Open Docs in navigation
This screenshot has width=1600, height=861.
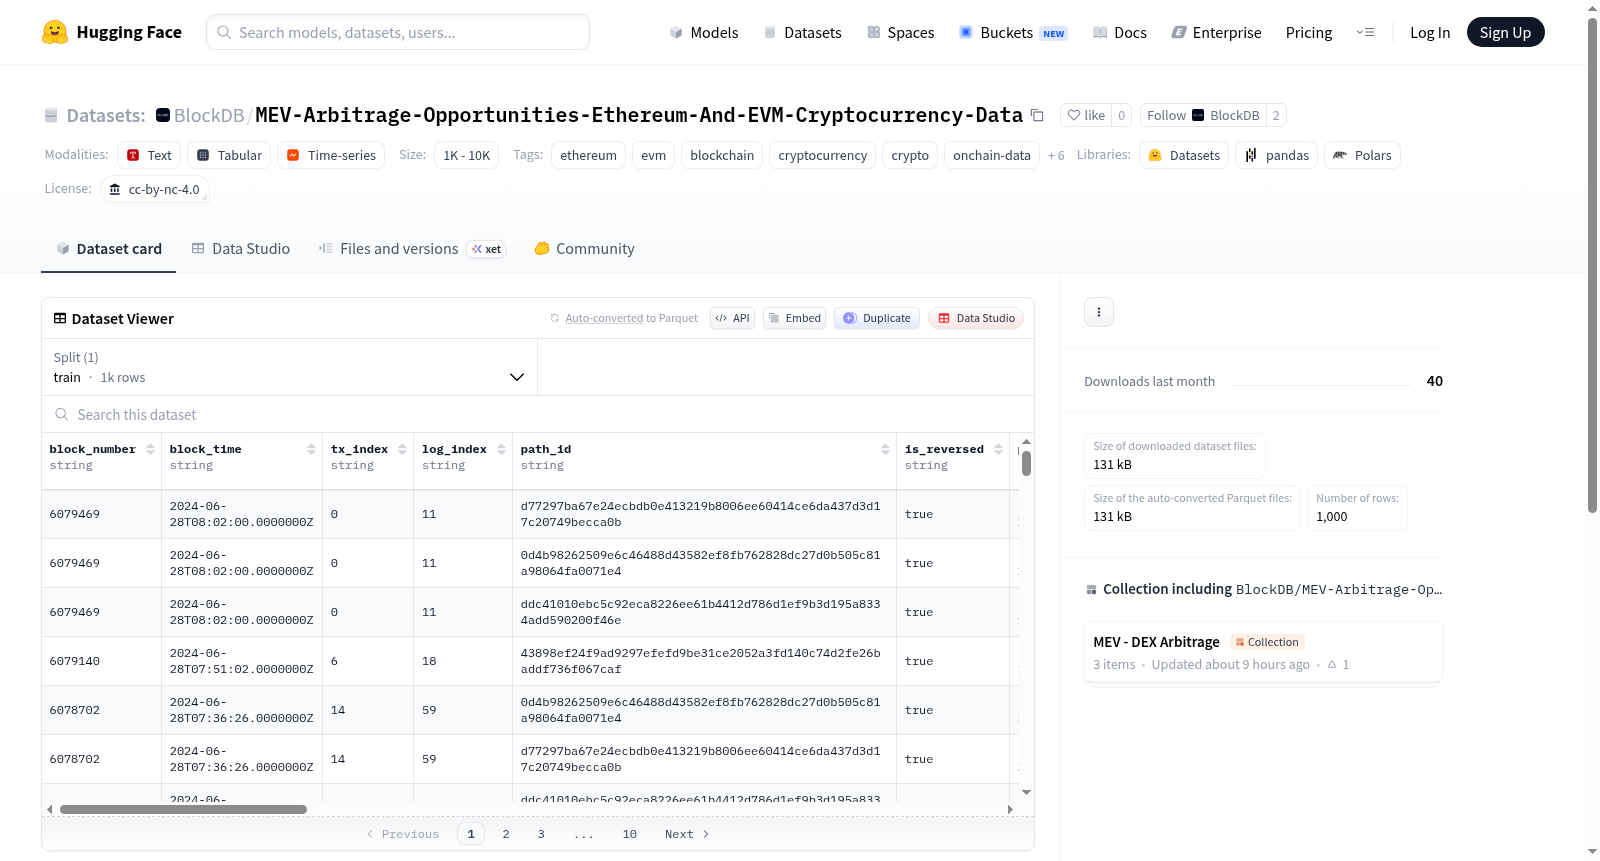point(1120,33)
